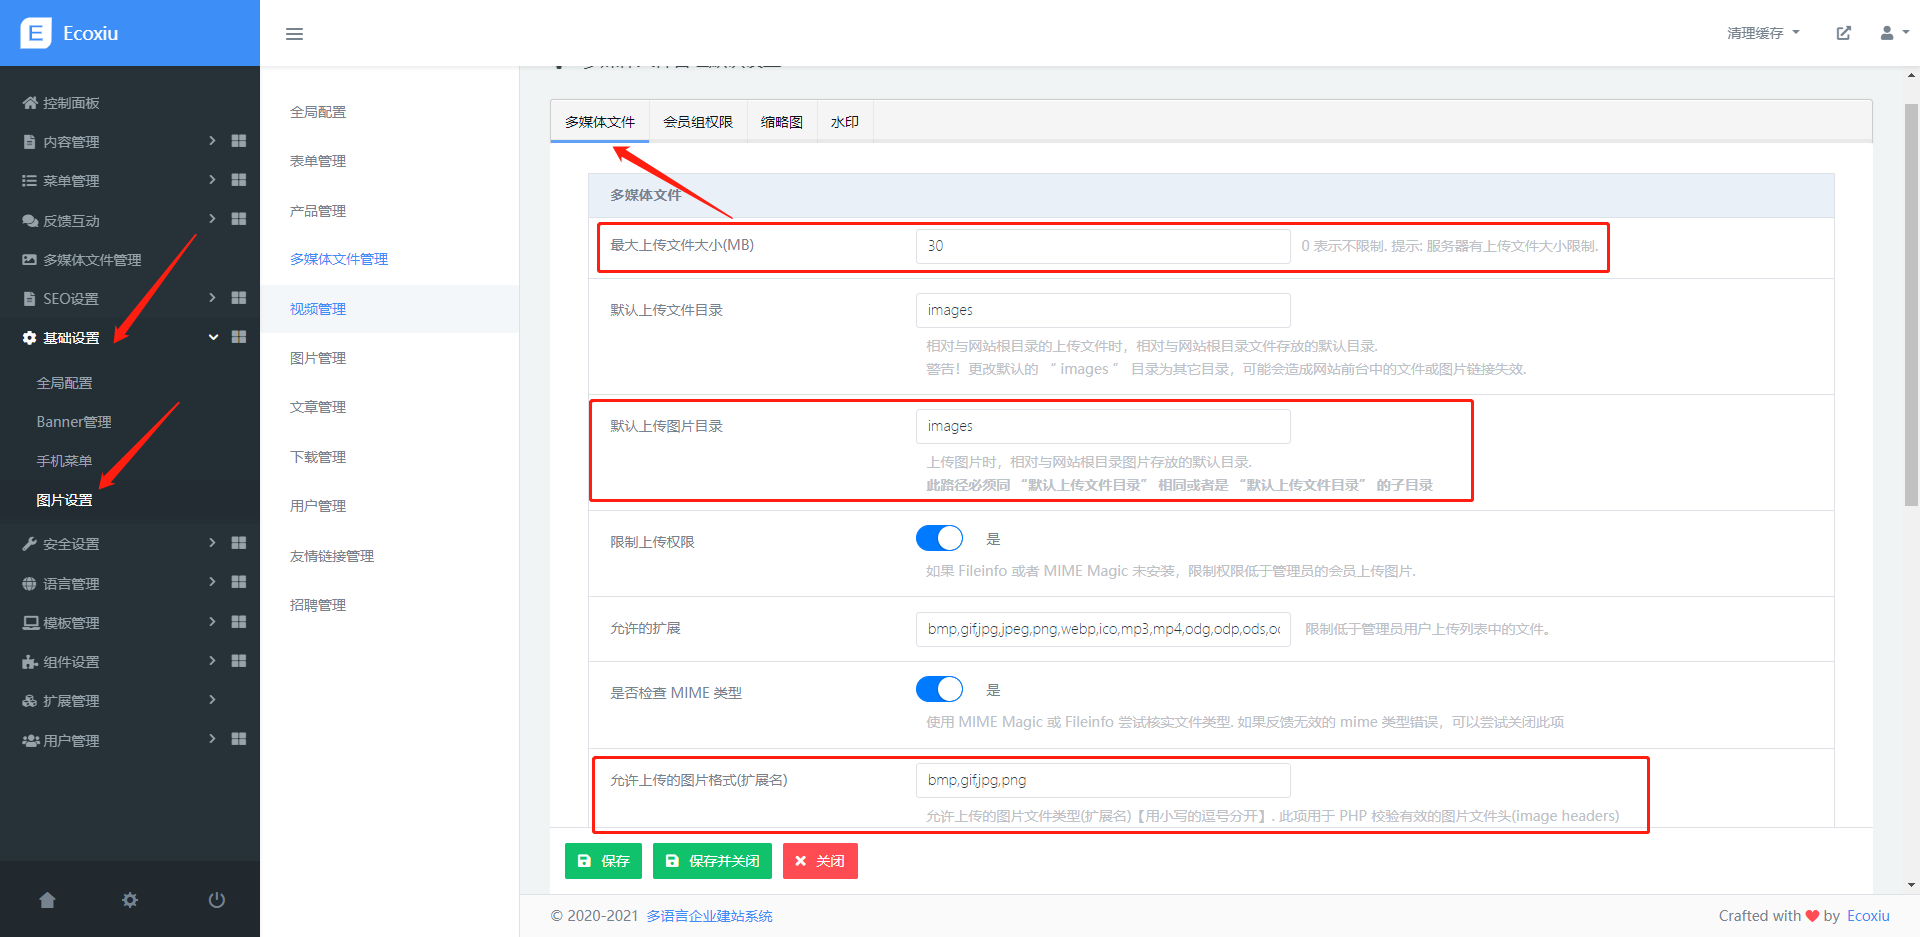The width and height of the screenshot is (1920, 937).
Task: Switch to the 会员组权限 tab
Action: 698,122
